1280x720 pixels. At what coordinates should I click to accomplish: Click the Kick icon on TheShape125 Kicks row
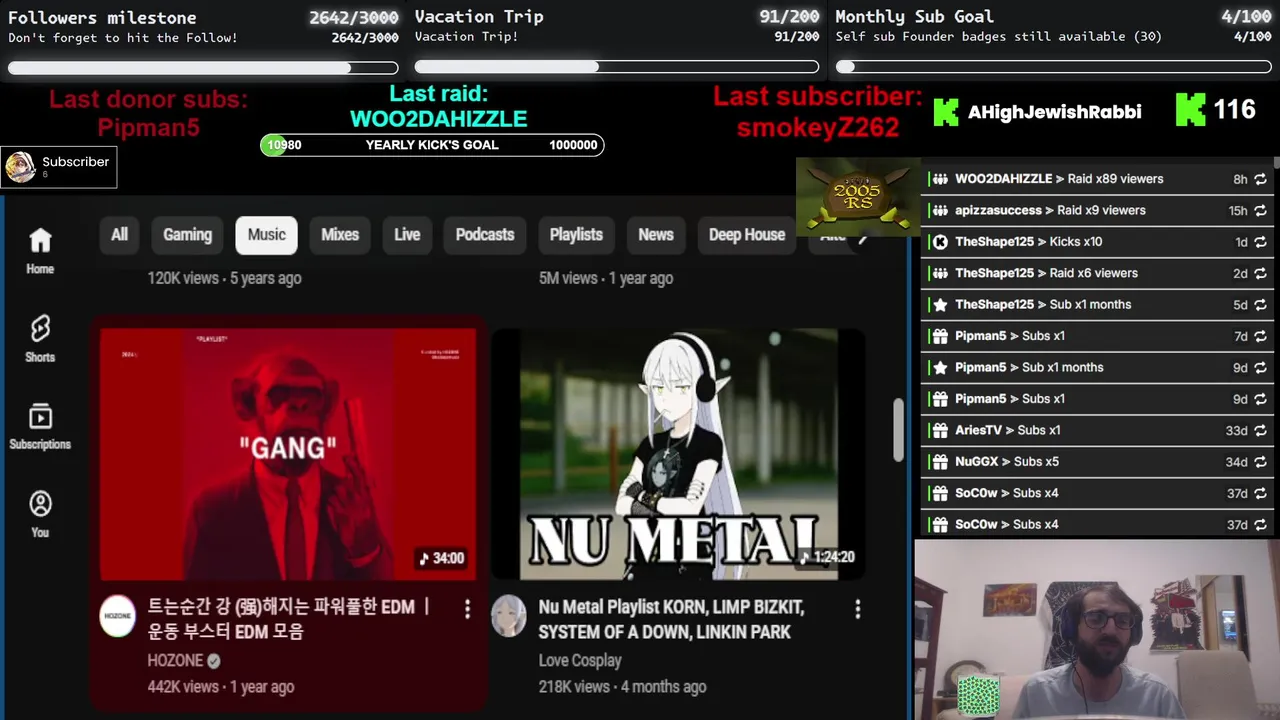(x=939, y=242)
